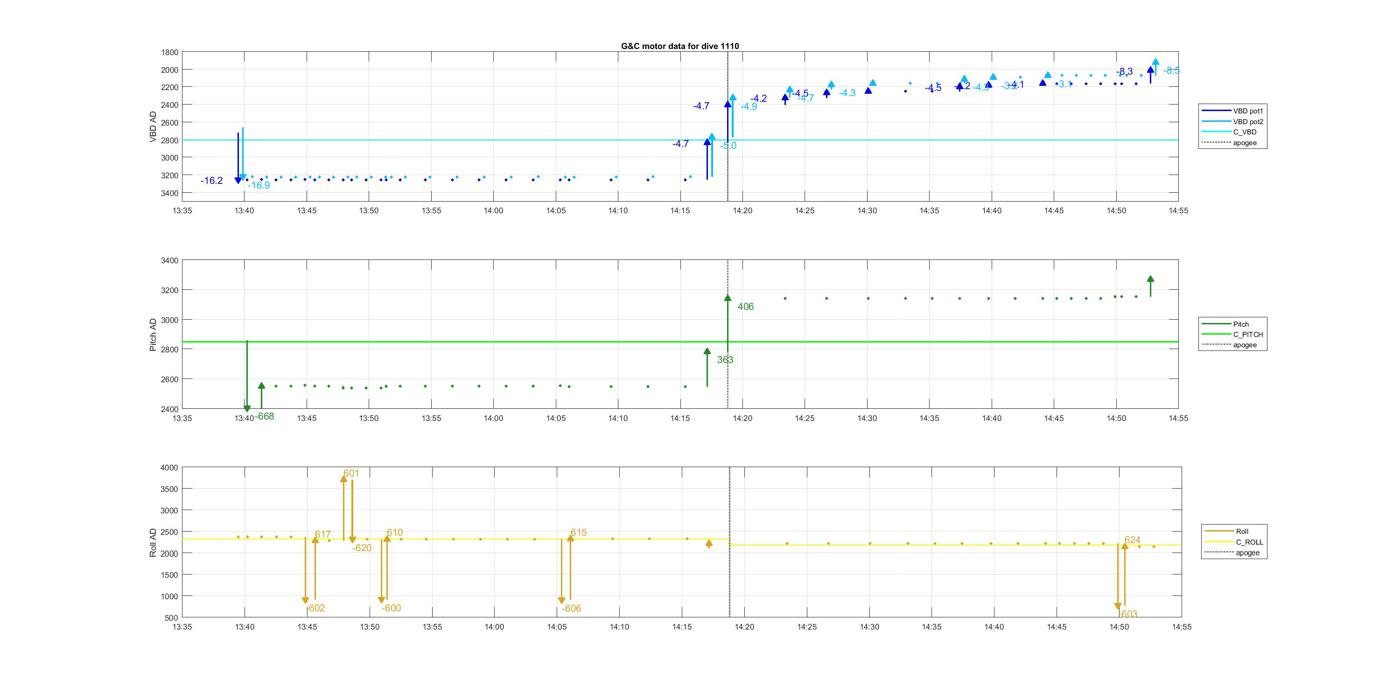Click the '624' roll data label
The width and height of the screenshot is (1400, 693).
coord(1133,540)
